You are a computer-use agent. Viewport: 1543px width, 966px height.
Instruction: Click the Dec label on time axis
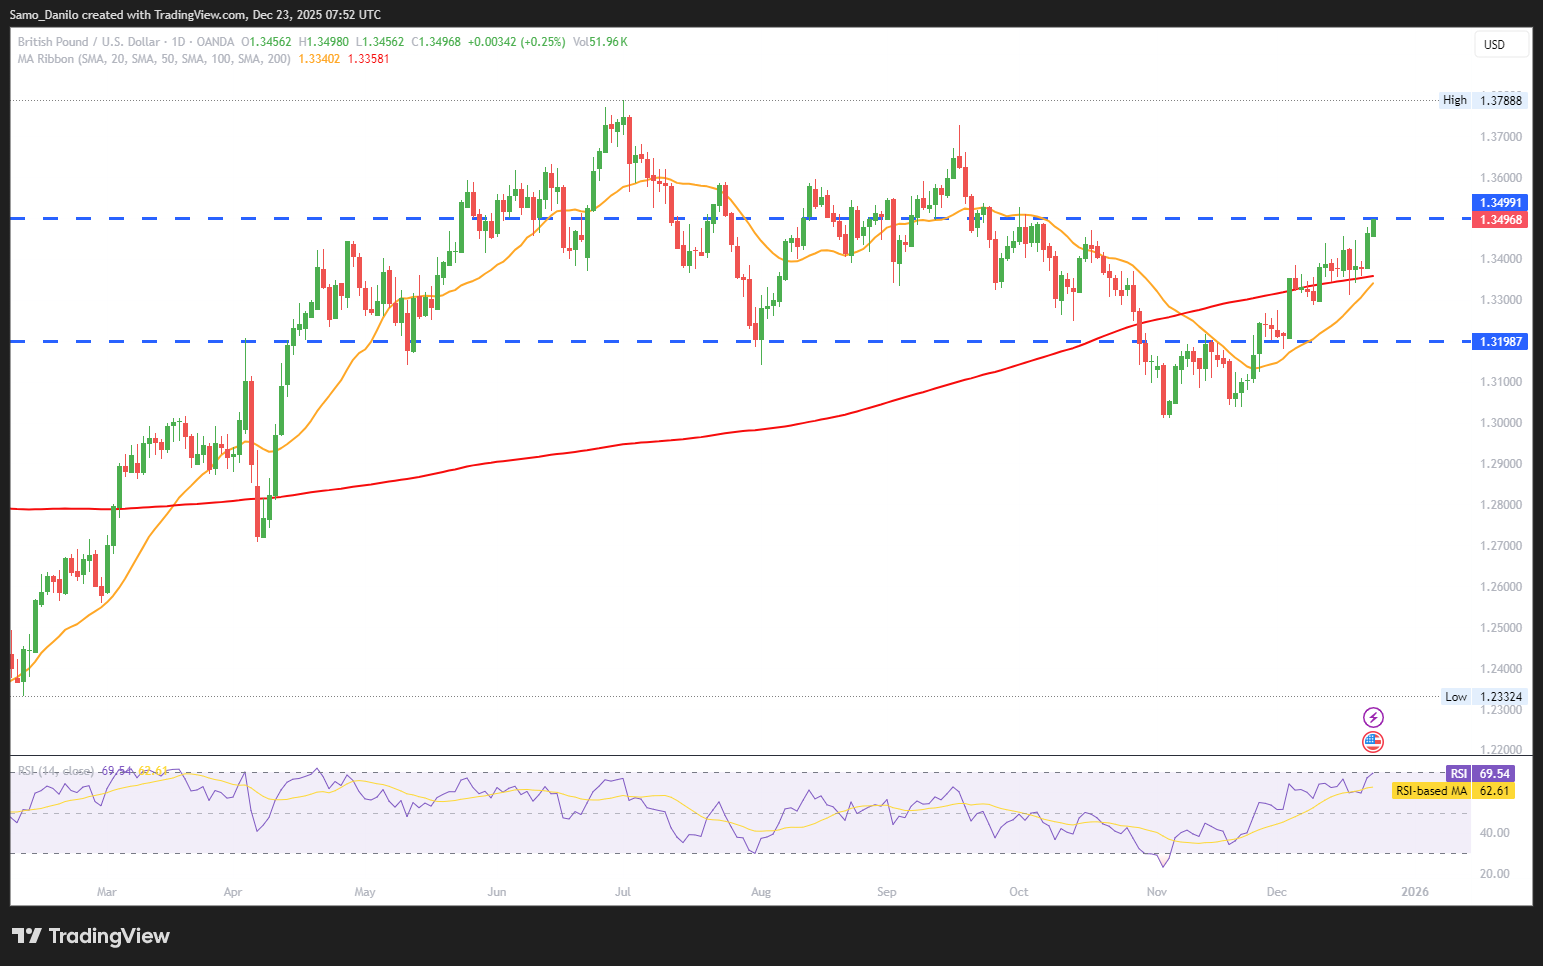coord(1276,892)
